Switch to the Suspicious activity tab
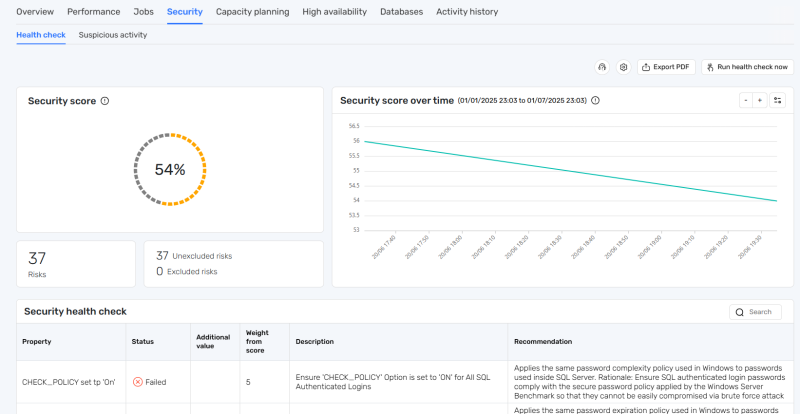This screenshot has height=414, width=800. coord(113,34)
